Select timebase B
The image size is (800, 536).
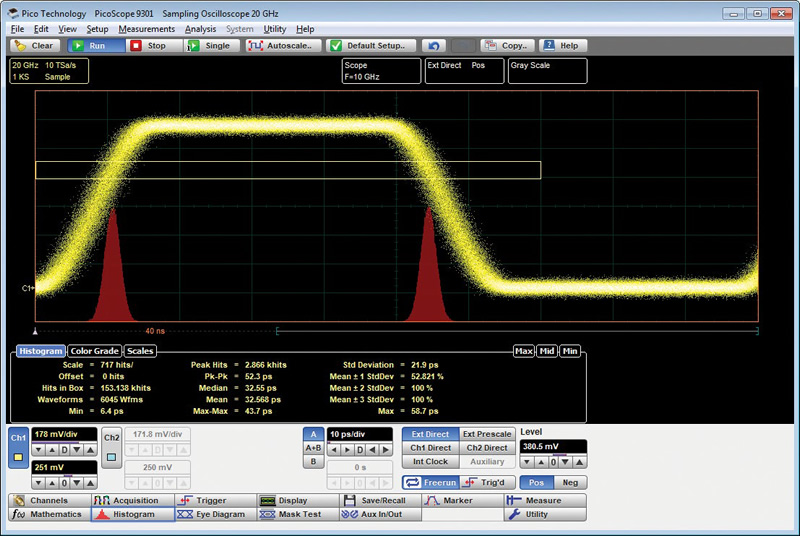coord(313,462)
